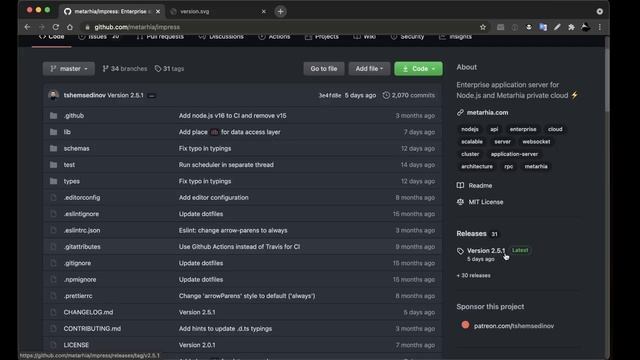640x360 pixels.
Task: Open Version 2.5.1 latest release
Action: pos(486,251)
